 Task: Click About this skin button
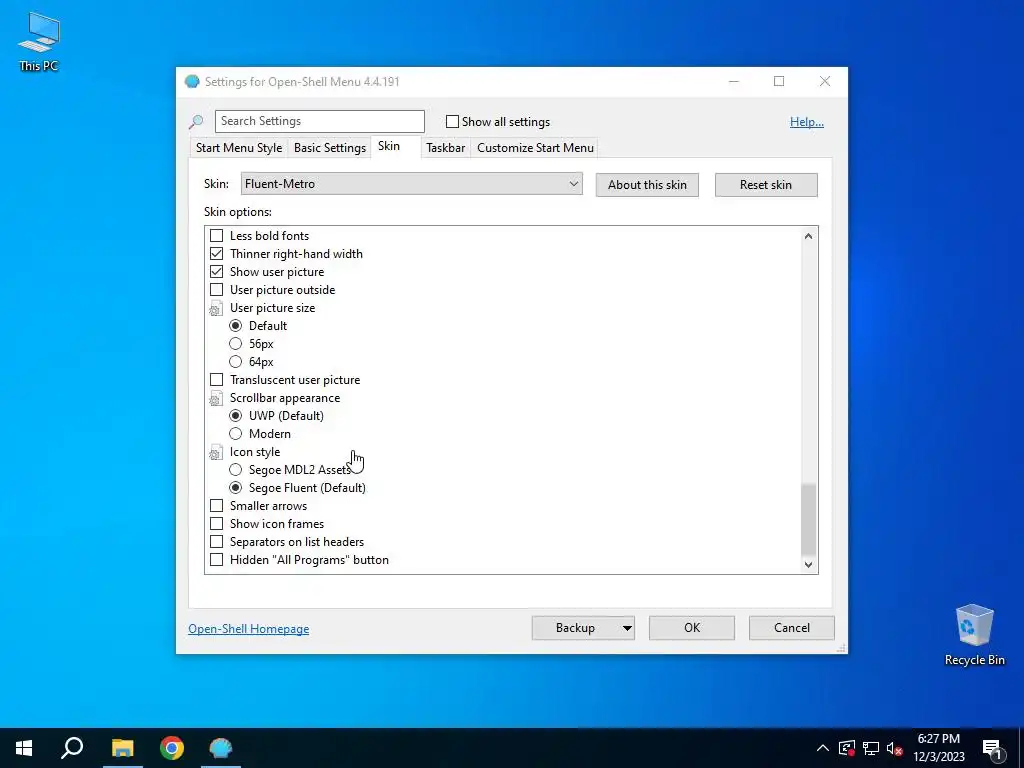(x=647, y=185)
